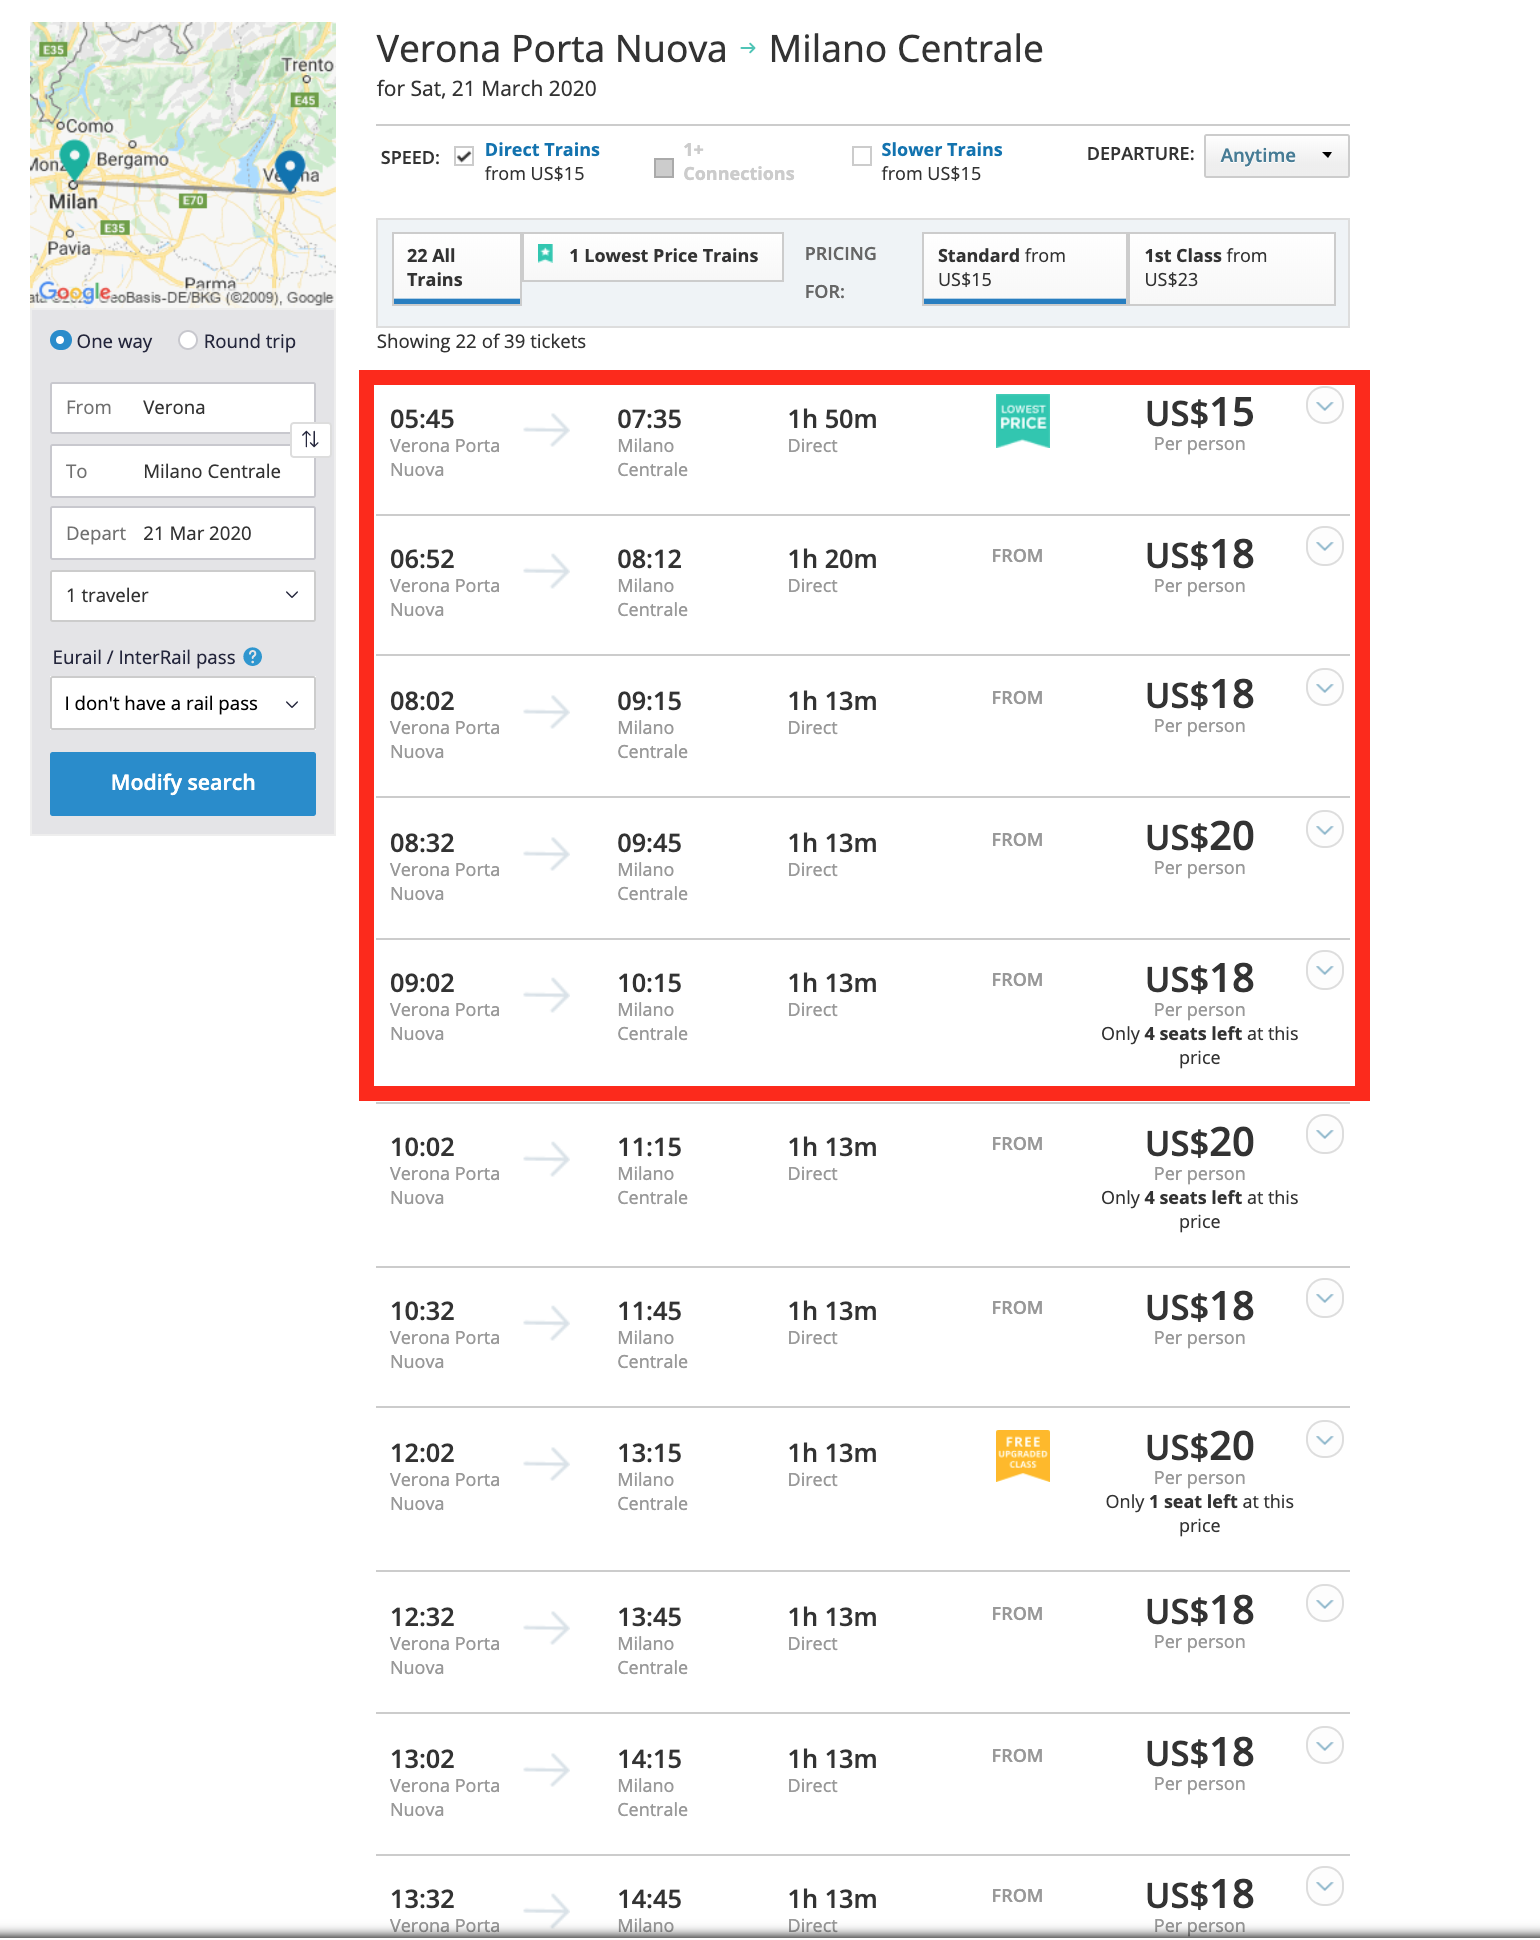
Task: Select 1st Class from US$23 pricing tab
Action: click(x=1232, y=268)
